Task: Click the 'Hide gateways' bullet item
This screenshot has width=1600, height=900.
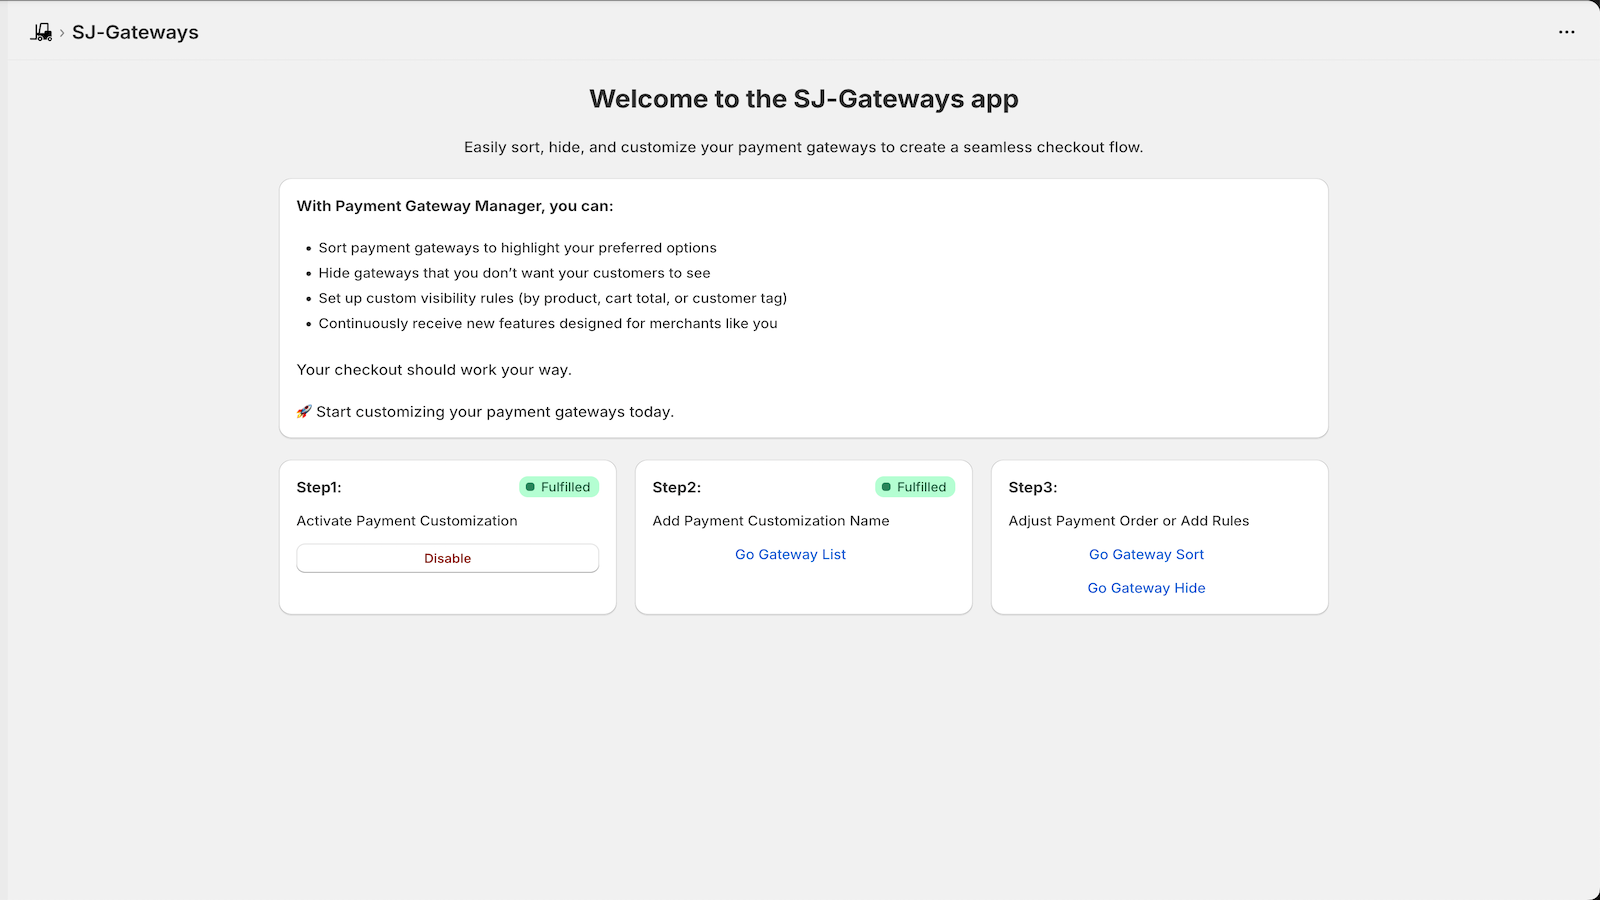Action: [x=514, y=273]
